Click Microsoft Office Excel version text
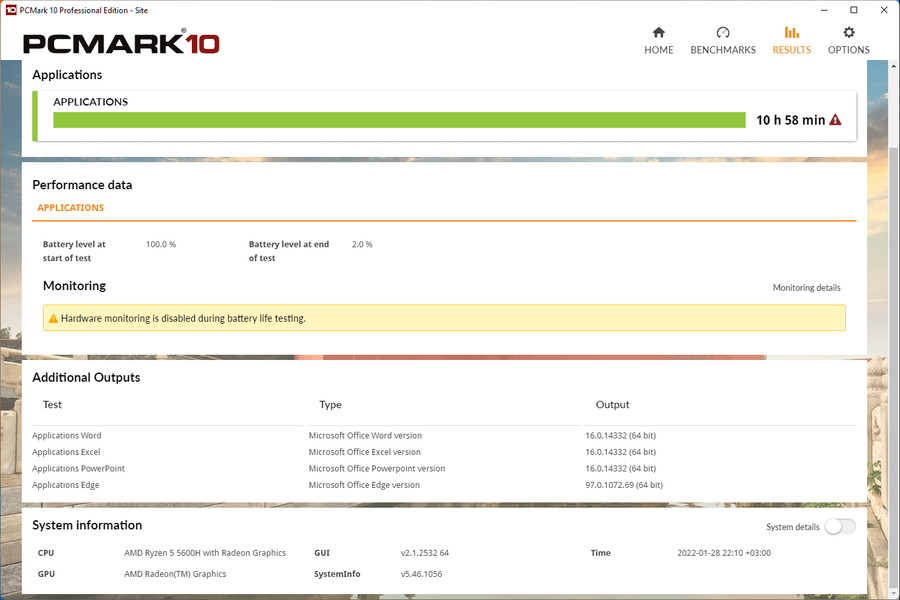Viewport: 900px width, 600px height. coord(364,452)
